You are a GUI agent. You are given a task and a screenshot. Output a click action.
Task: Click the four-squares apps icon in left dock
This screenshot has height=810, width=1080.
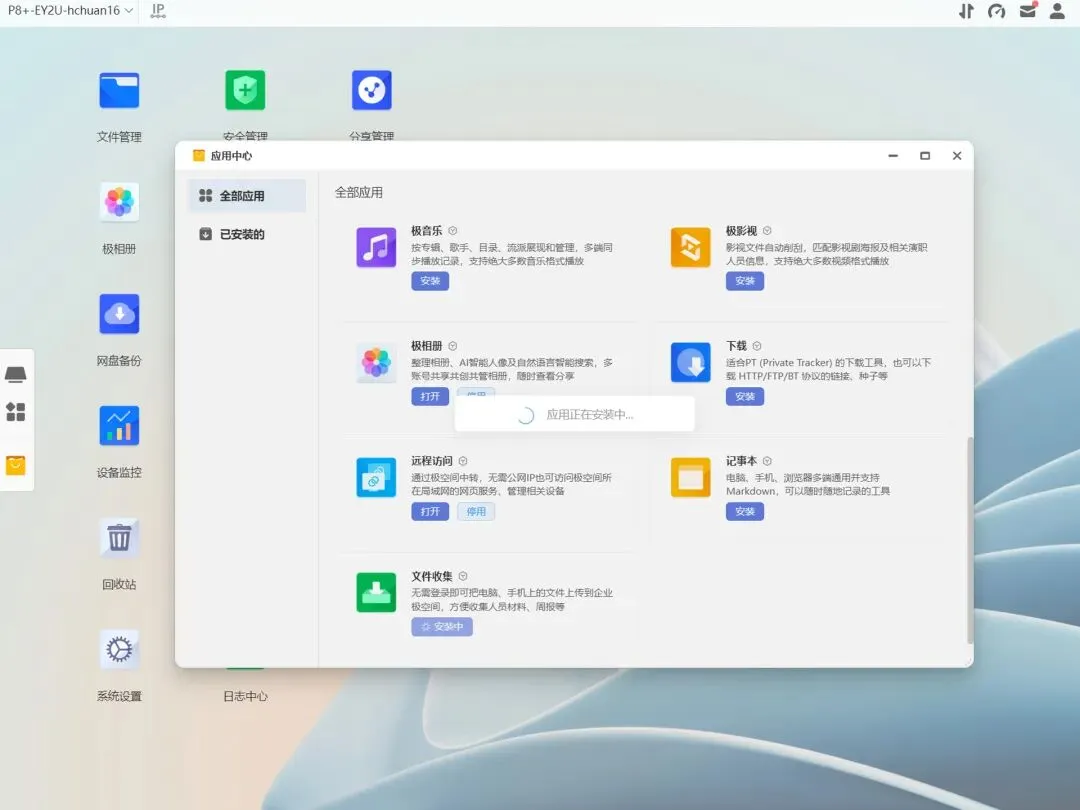click(x=15, y=412)
